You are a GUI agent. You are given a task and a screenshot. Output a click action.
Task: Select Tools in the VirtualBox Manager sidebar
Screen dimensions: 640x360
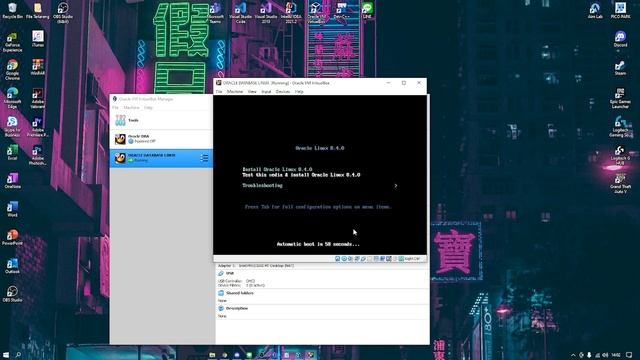point(161,120)
